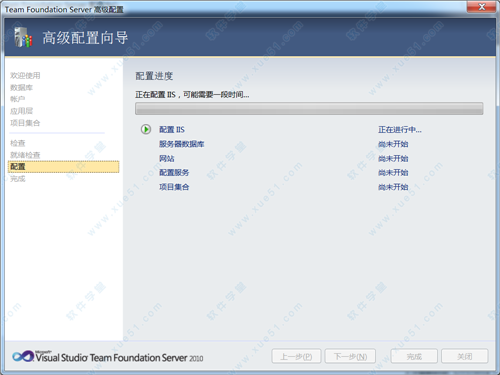500x375 pixels.
Task: Click the 上一步(P) button
Action: click(296, 357)
